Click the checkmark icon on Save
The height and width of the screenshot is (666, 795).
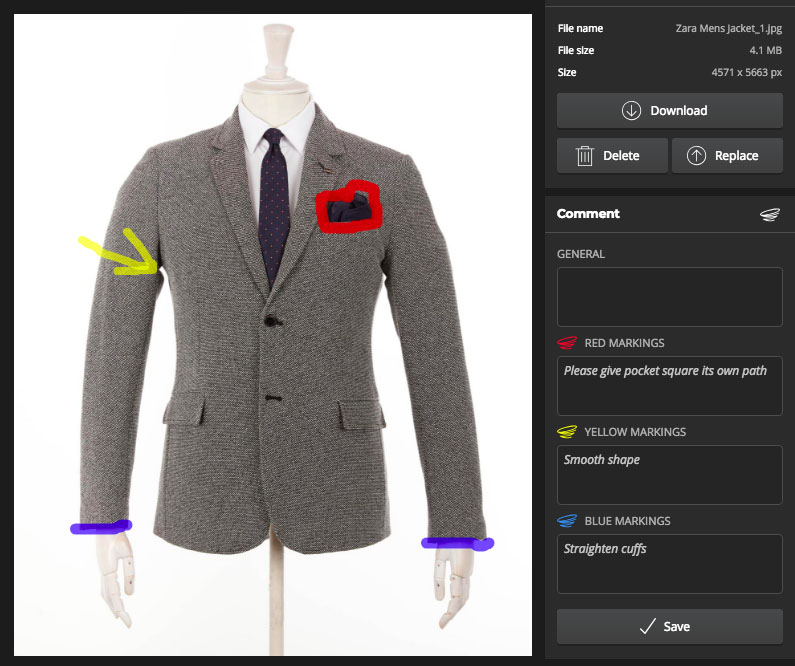[x=647, y=627]
